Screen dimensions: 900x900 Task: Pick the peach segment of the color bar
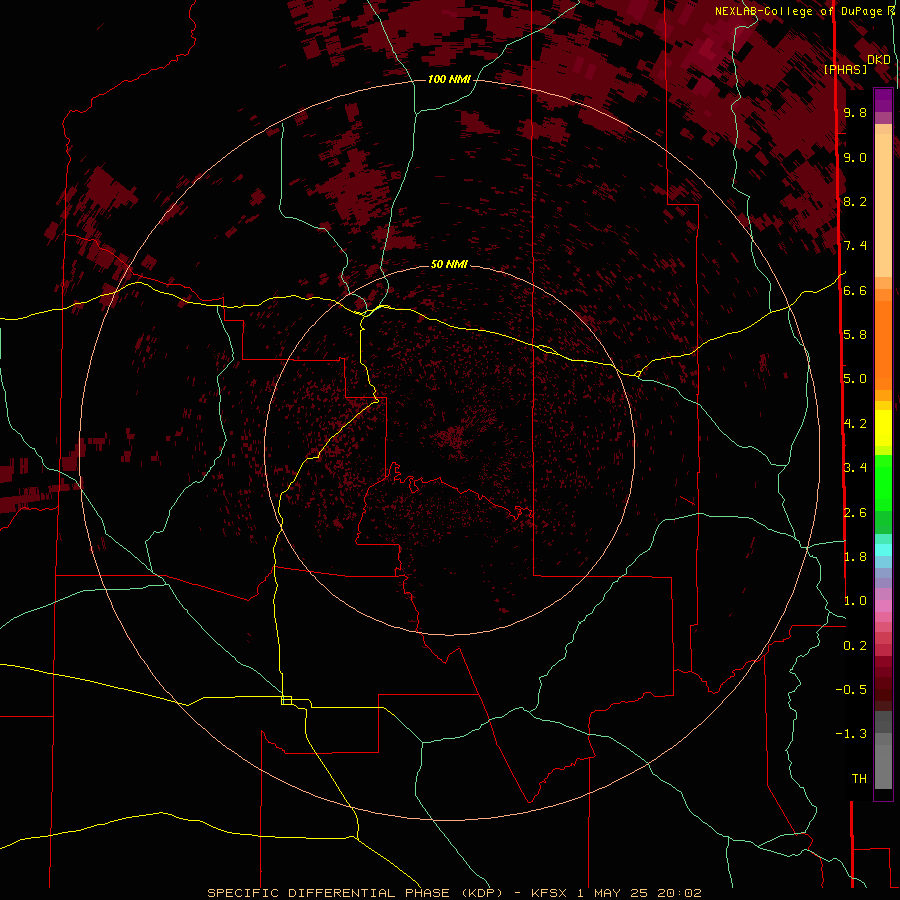tap(883, 205)
